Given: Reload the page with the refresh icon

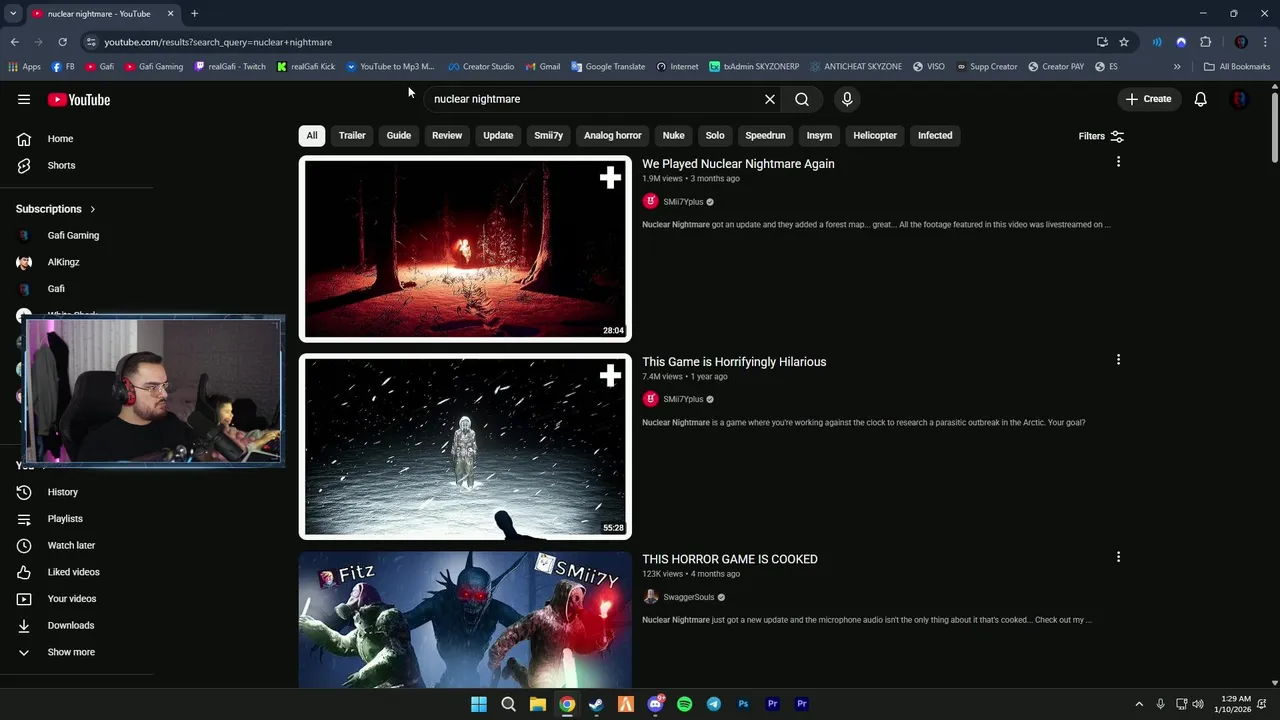Looking at the screenshot, I should 62,42.
